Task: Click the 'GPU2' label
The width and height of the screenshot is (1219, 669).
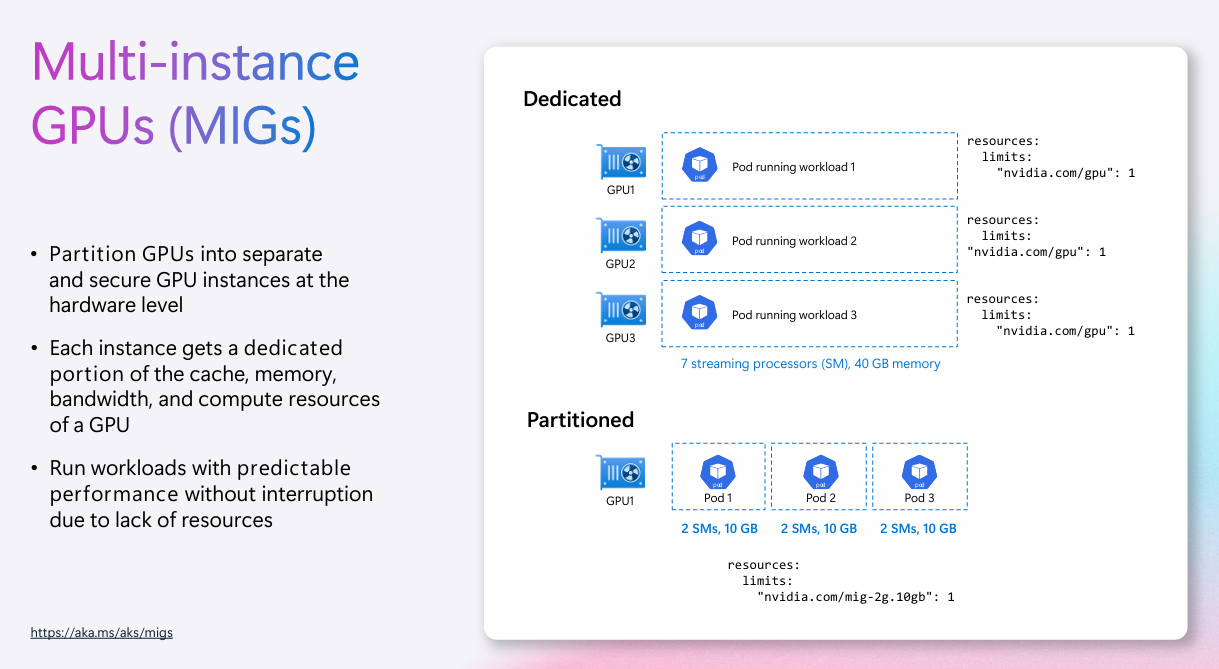Action: pos(620,265)
